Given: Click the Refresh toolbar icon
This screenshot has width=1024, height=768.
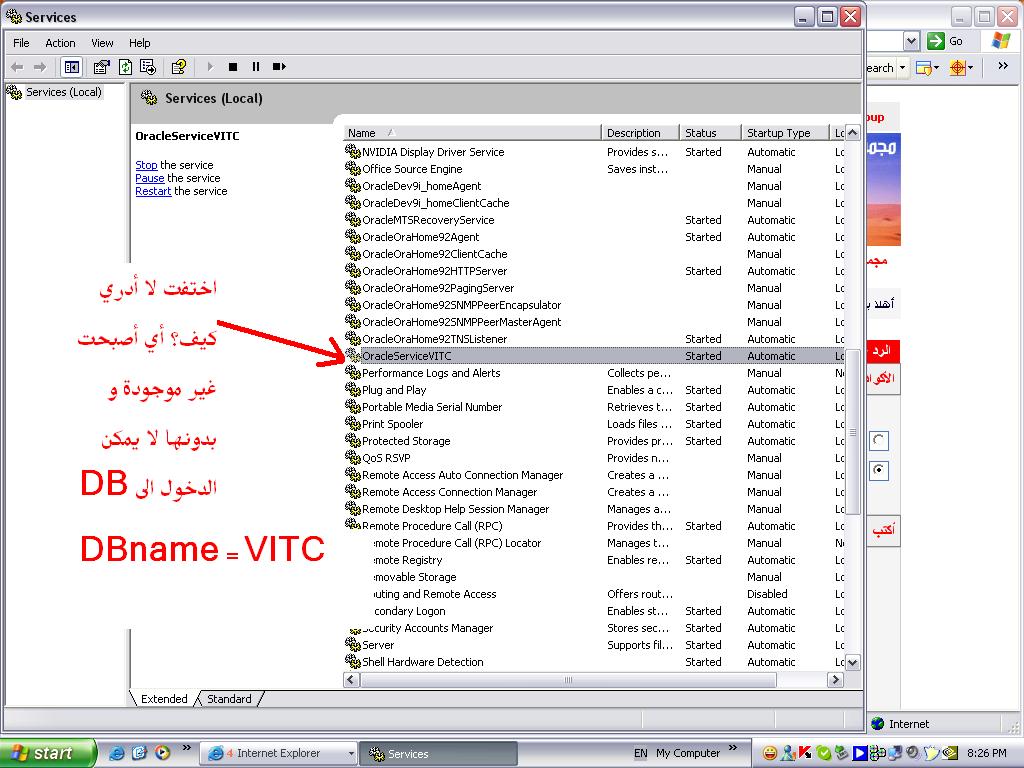Looking at the screenshot, I should [125, 67].
